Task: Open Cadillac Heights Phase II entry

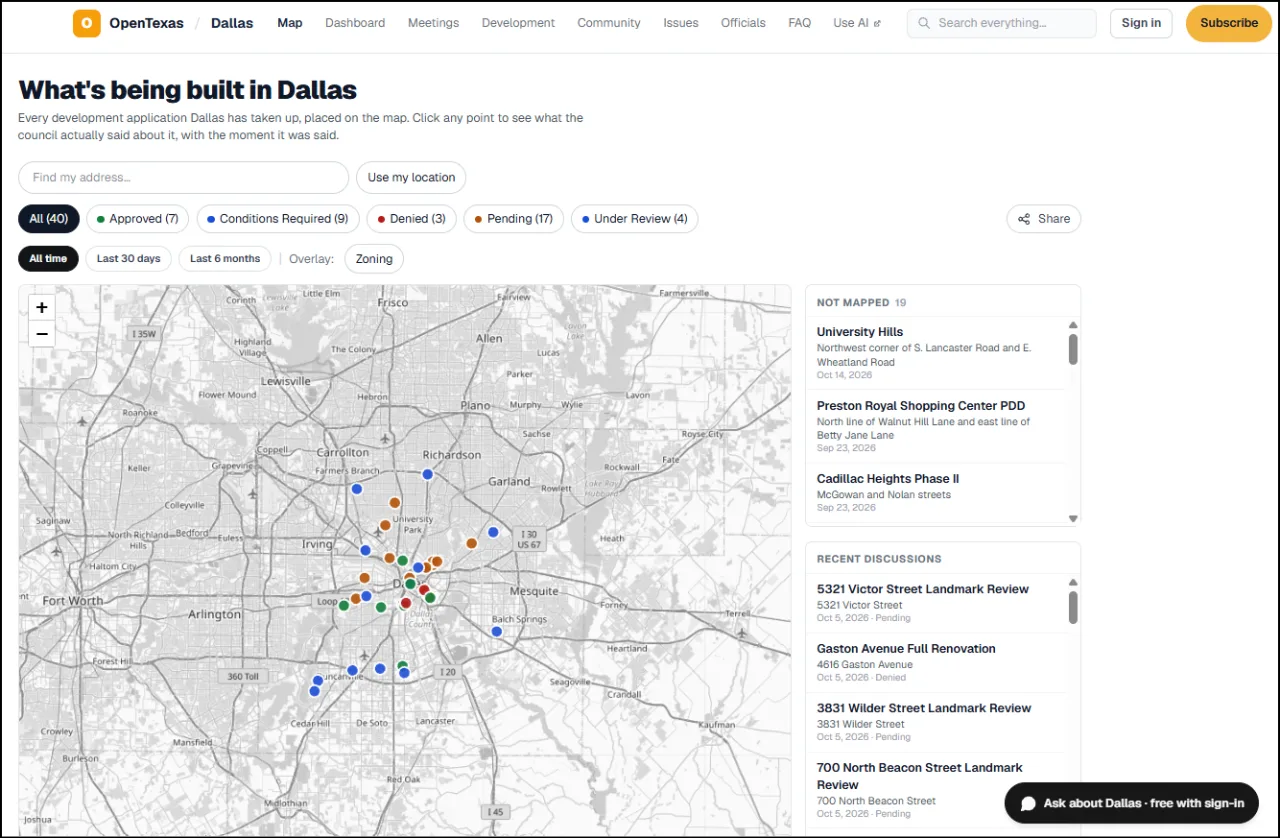Action: point(936,492)
